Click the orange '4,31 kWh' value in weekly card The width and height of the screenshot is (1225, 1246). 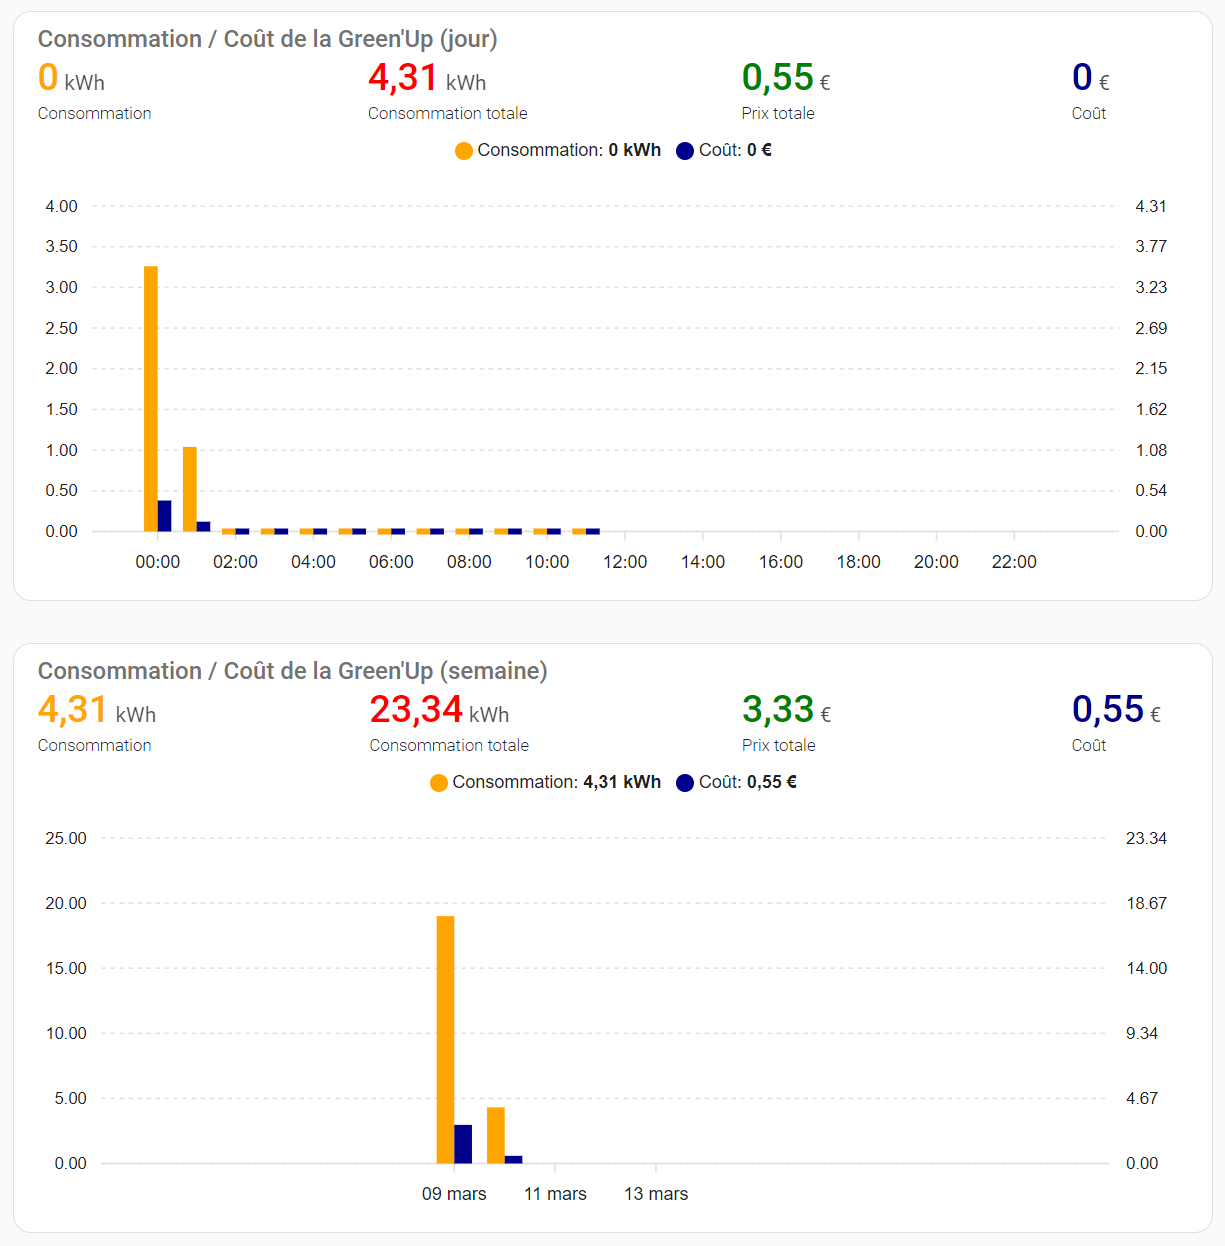point(97,710)
